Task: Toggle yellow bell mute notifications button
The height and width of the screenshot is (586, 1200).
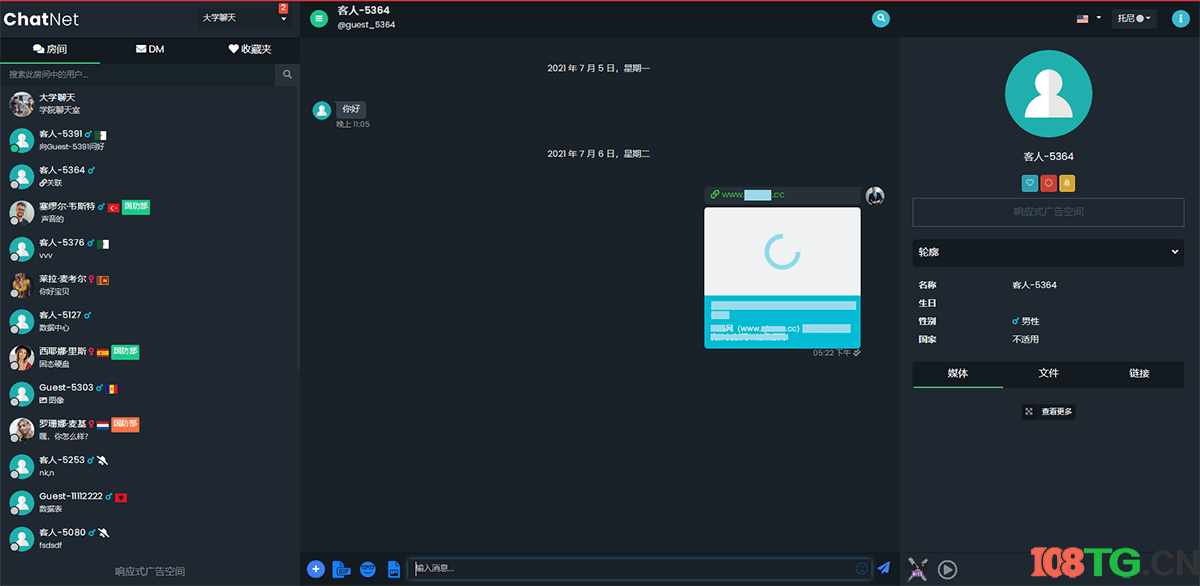Action: pyautogui.click(x=1067, y=183)
